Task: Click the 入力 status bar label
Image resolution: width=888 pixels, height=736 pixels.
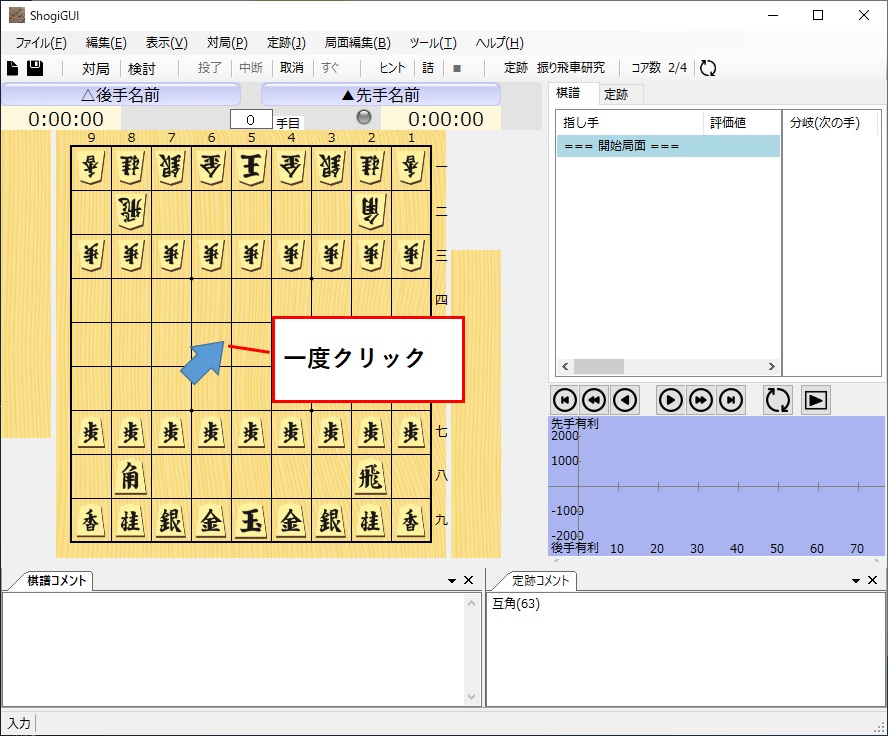Action: click(19, 723)
